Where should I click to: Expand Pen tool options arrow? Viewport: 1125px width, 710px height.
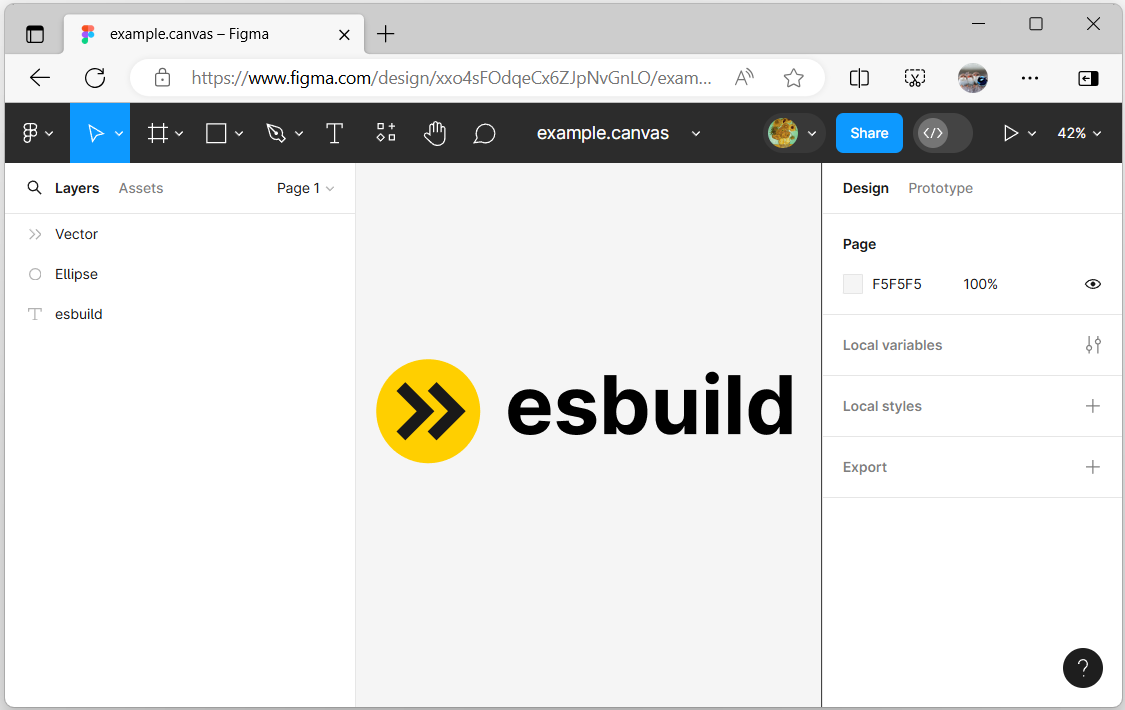299,133
